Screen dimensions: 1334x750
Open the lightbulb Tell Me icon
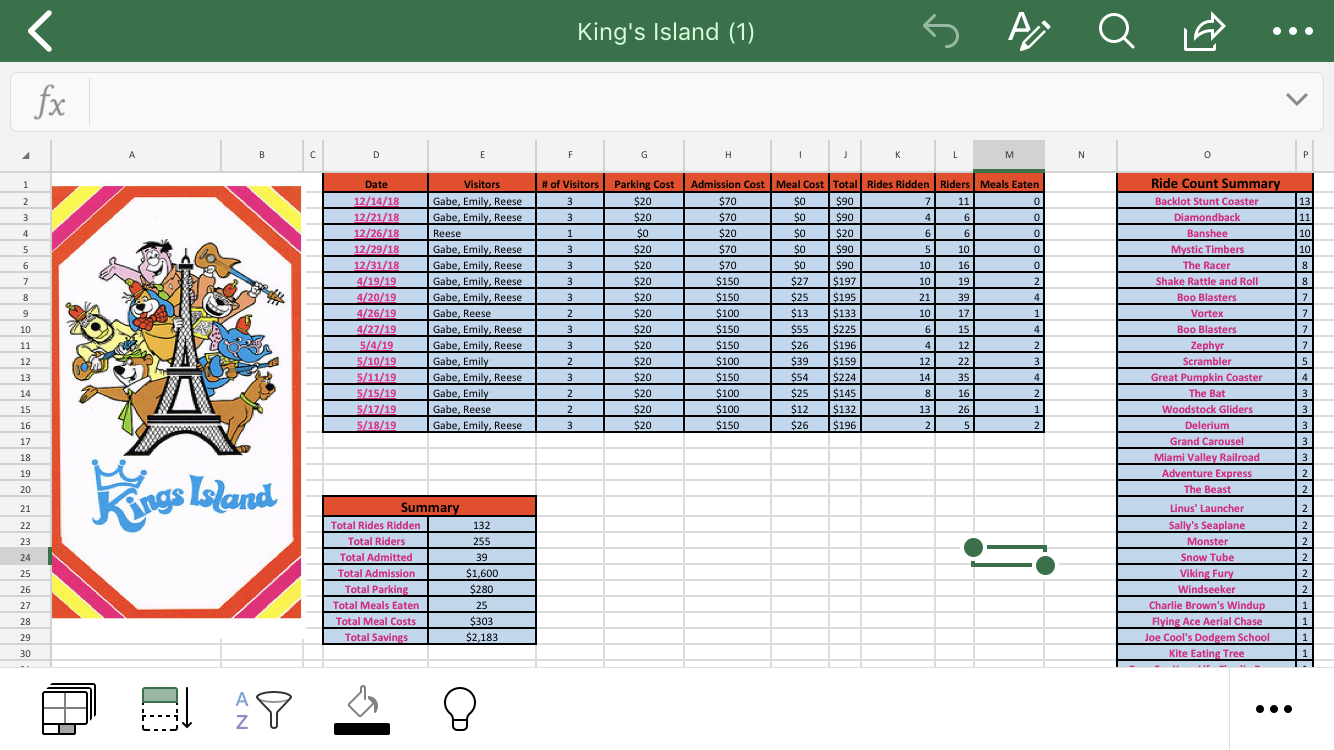(459, 708)
